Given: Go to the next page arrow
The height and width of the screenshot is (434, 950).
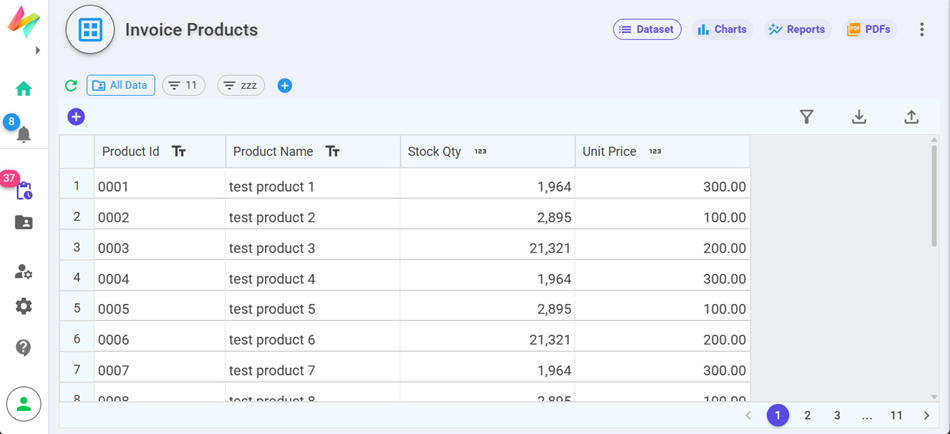Looking at the screenshot, I should pos(927,416).
